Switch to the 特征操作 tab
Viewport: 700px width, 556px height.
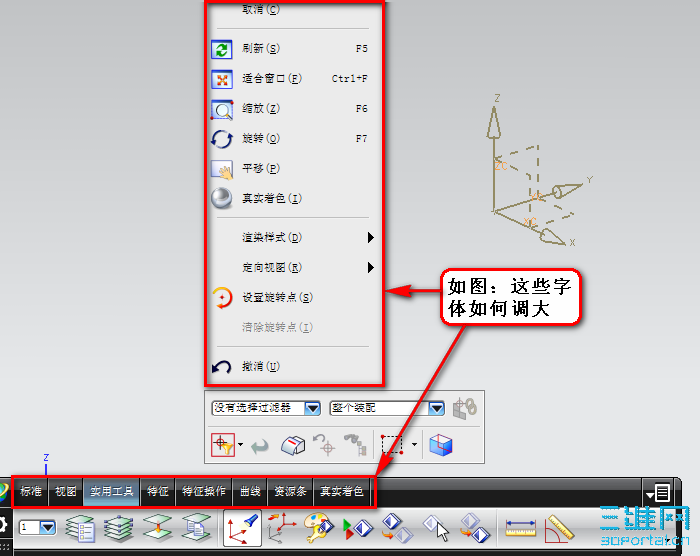[204, 492]
